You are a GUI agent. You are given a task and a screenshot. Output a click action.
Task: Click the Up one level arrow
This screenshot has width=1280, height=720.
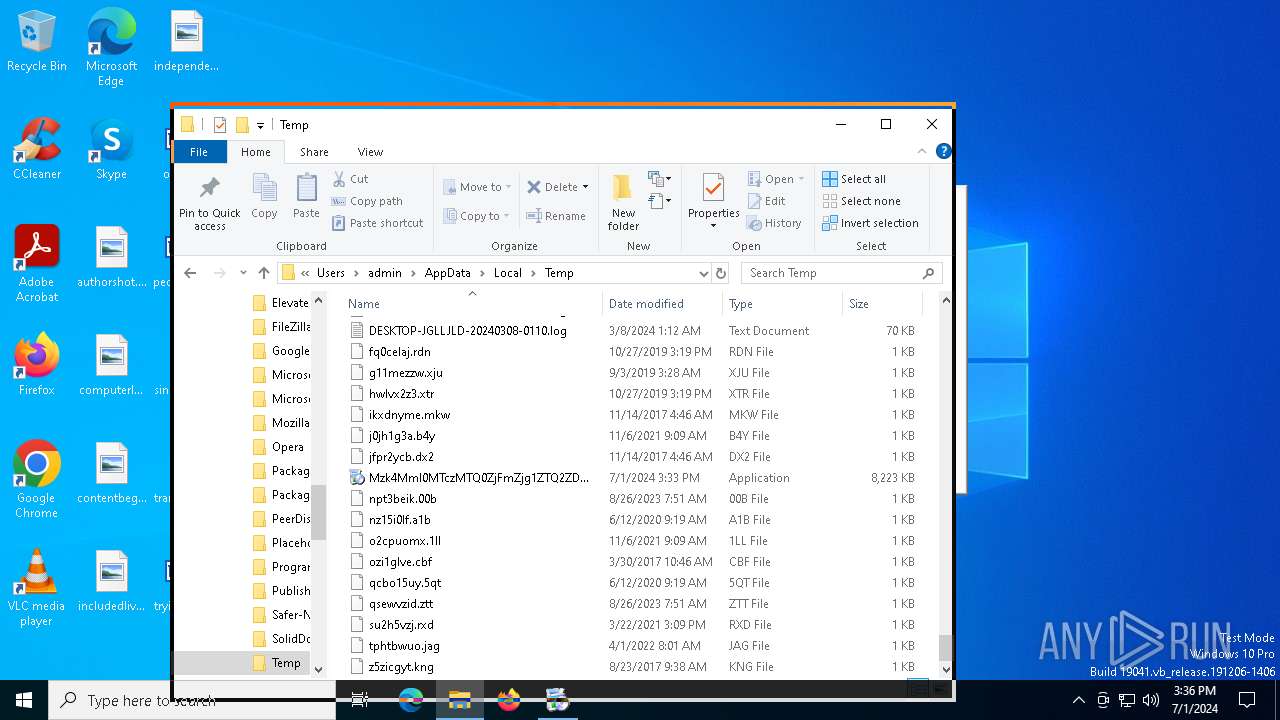tap(264, 273)
